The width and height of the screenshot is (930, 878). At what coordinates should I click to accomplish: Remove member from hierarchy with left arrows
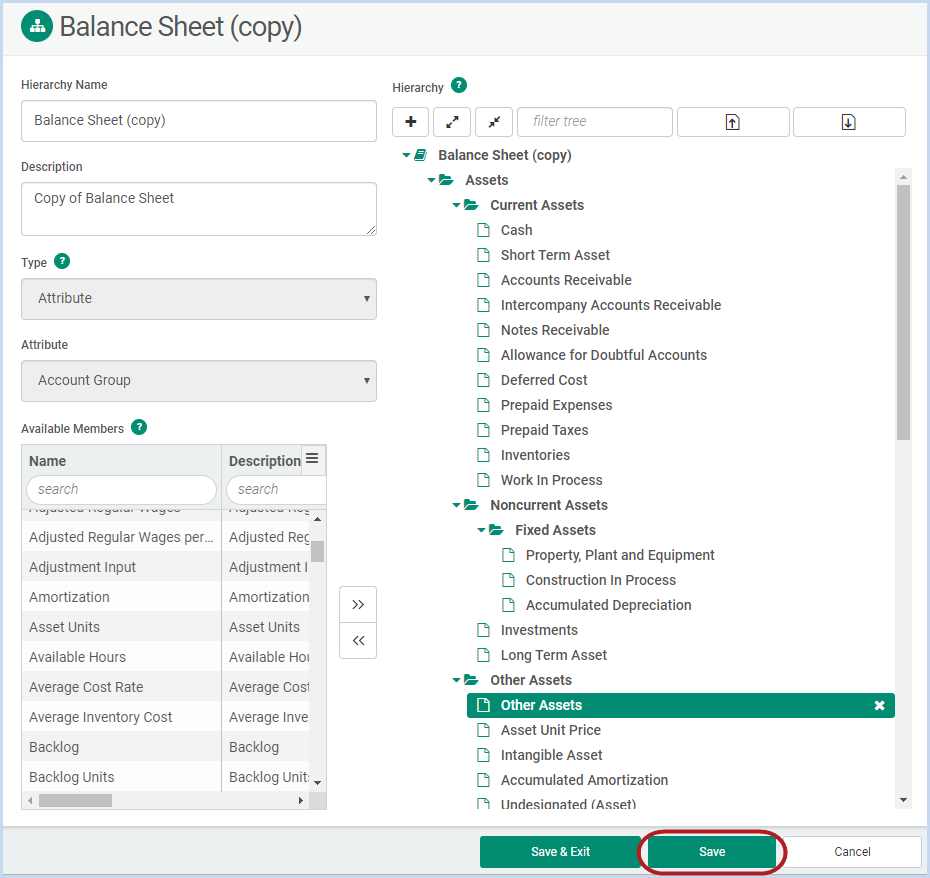point(358,641)
